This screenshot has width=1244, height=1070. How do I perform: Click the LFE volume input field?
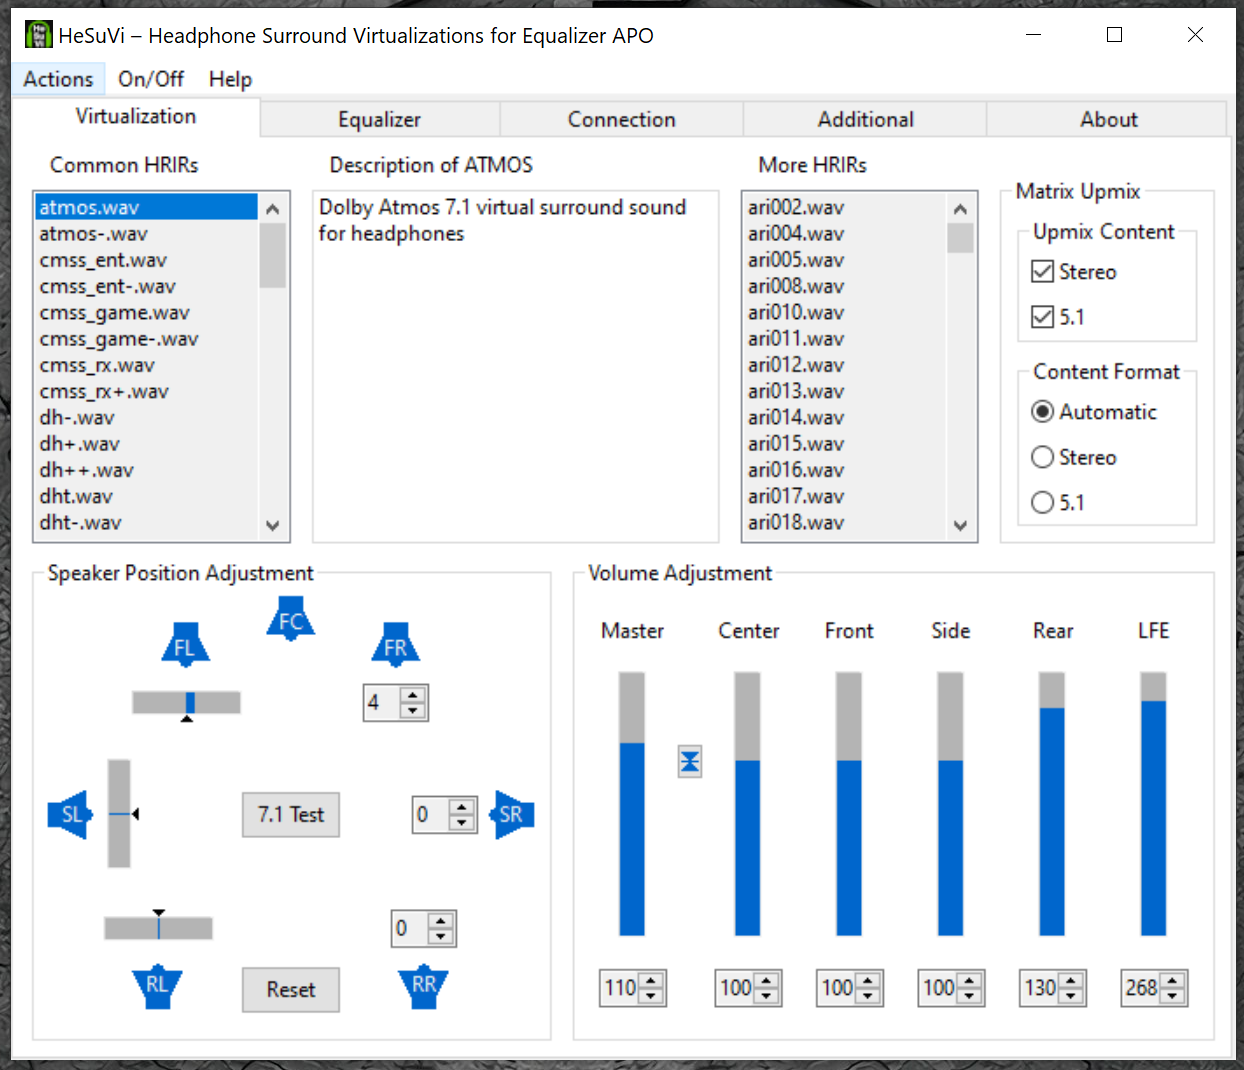tap(1142, 988)
